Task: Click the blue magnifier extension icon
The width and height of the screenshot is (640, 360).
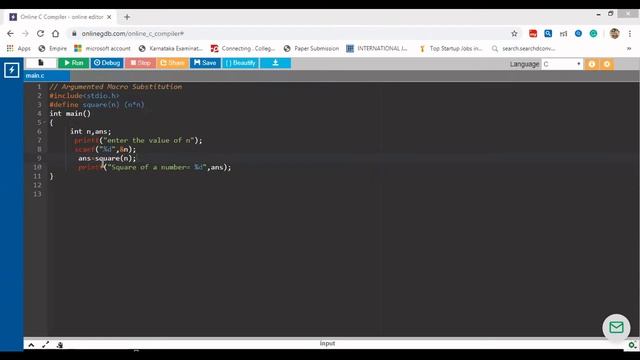Action: click(548, 33)
